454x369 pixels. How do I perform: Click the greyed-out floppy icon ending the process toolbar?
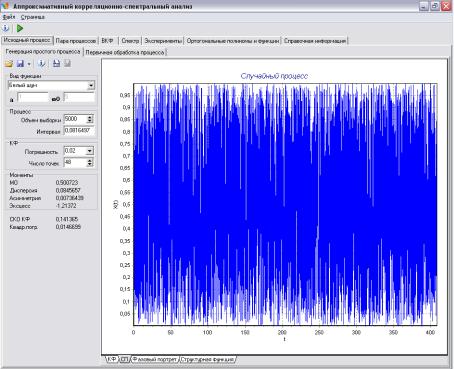coord(68,63)
